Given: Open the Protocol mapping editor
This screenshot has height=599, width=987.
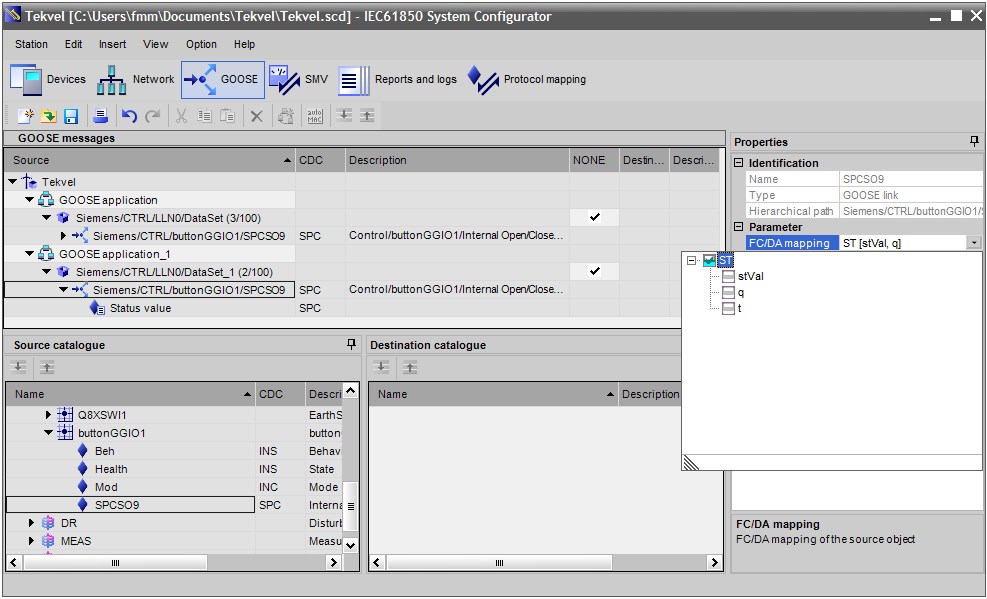Looking at the screenshot, I should pos(527,80).
